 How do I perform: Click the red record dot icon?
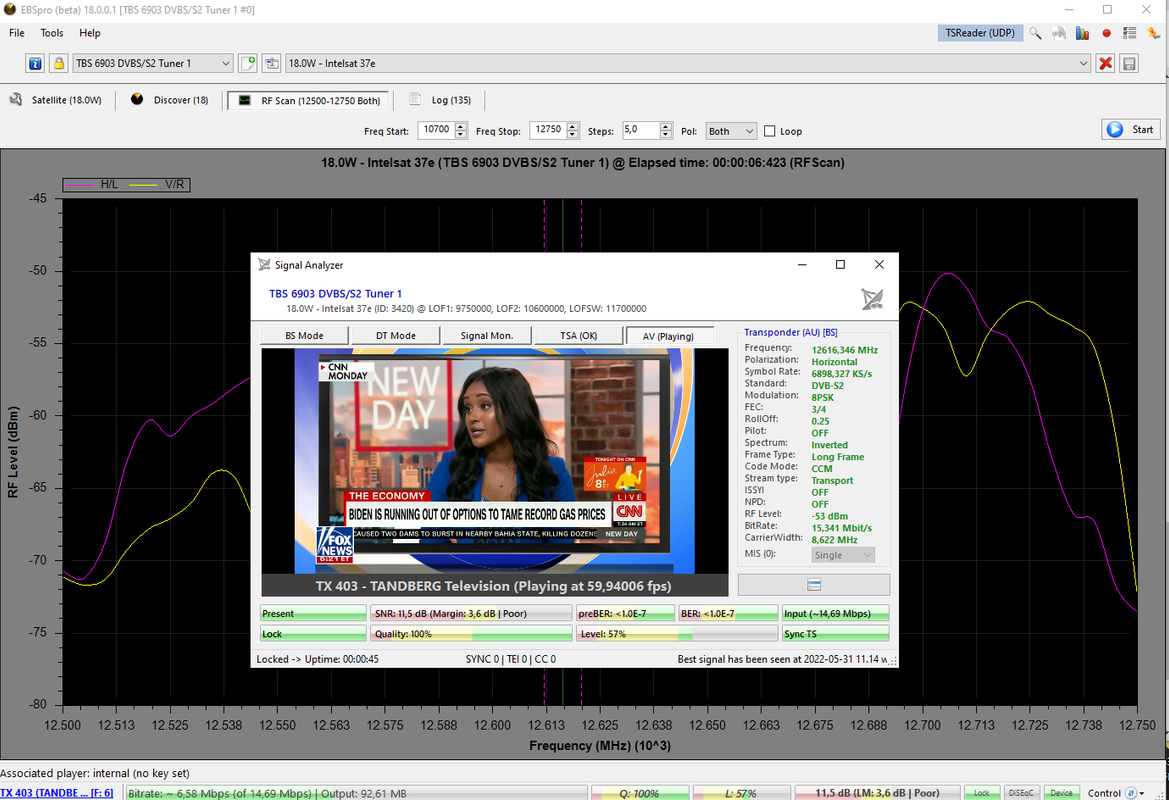coord(1106,33)
